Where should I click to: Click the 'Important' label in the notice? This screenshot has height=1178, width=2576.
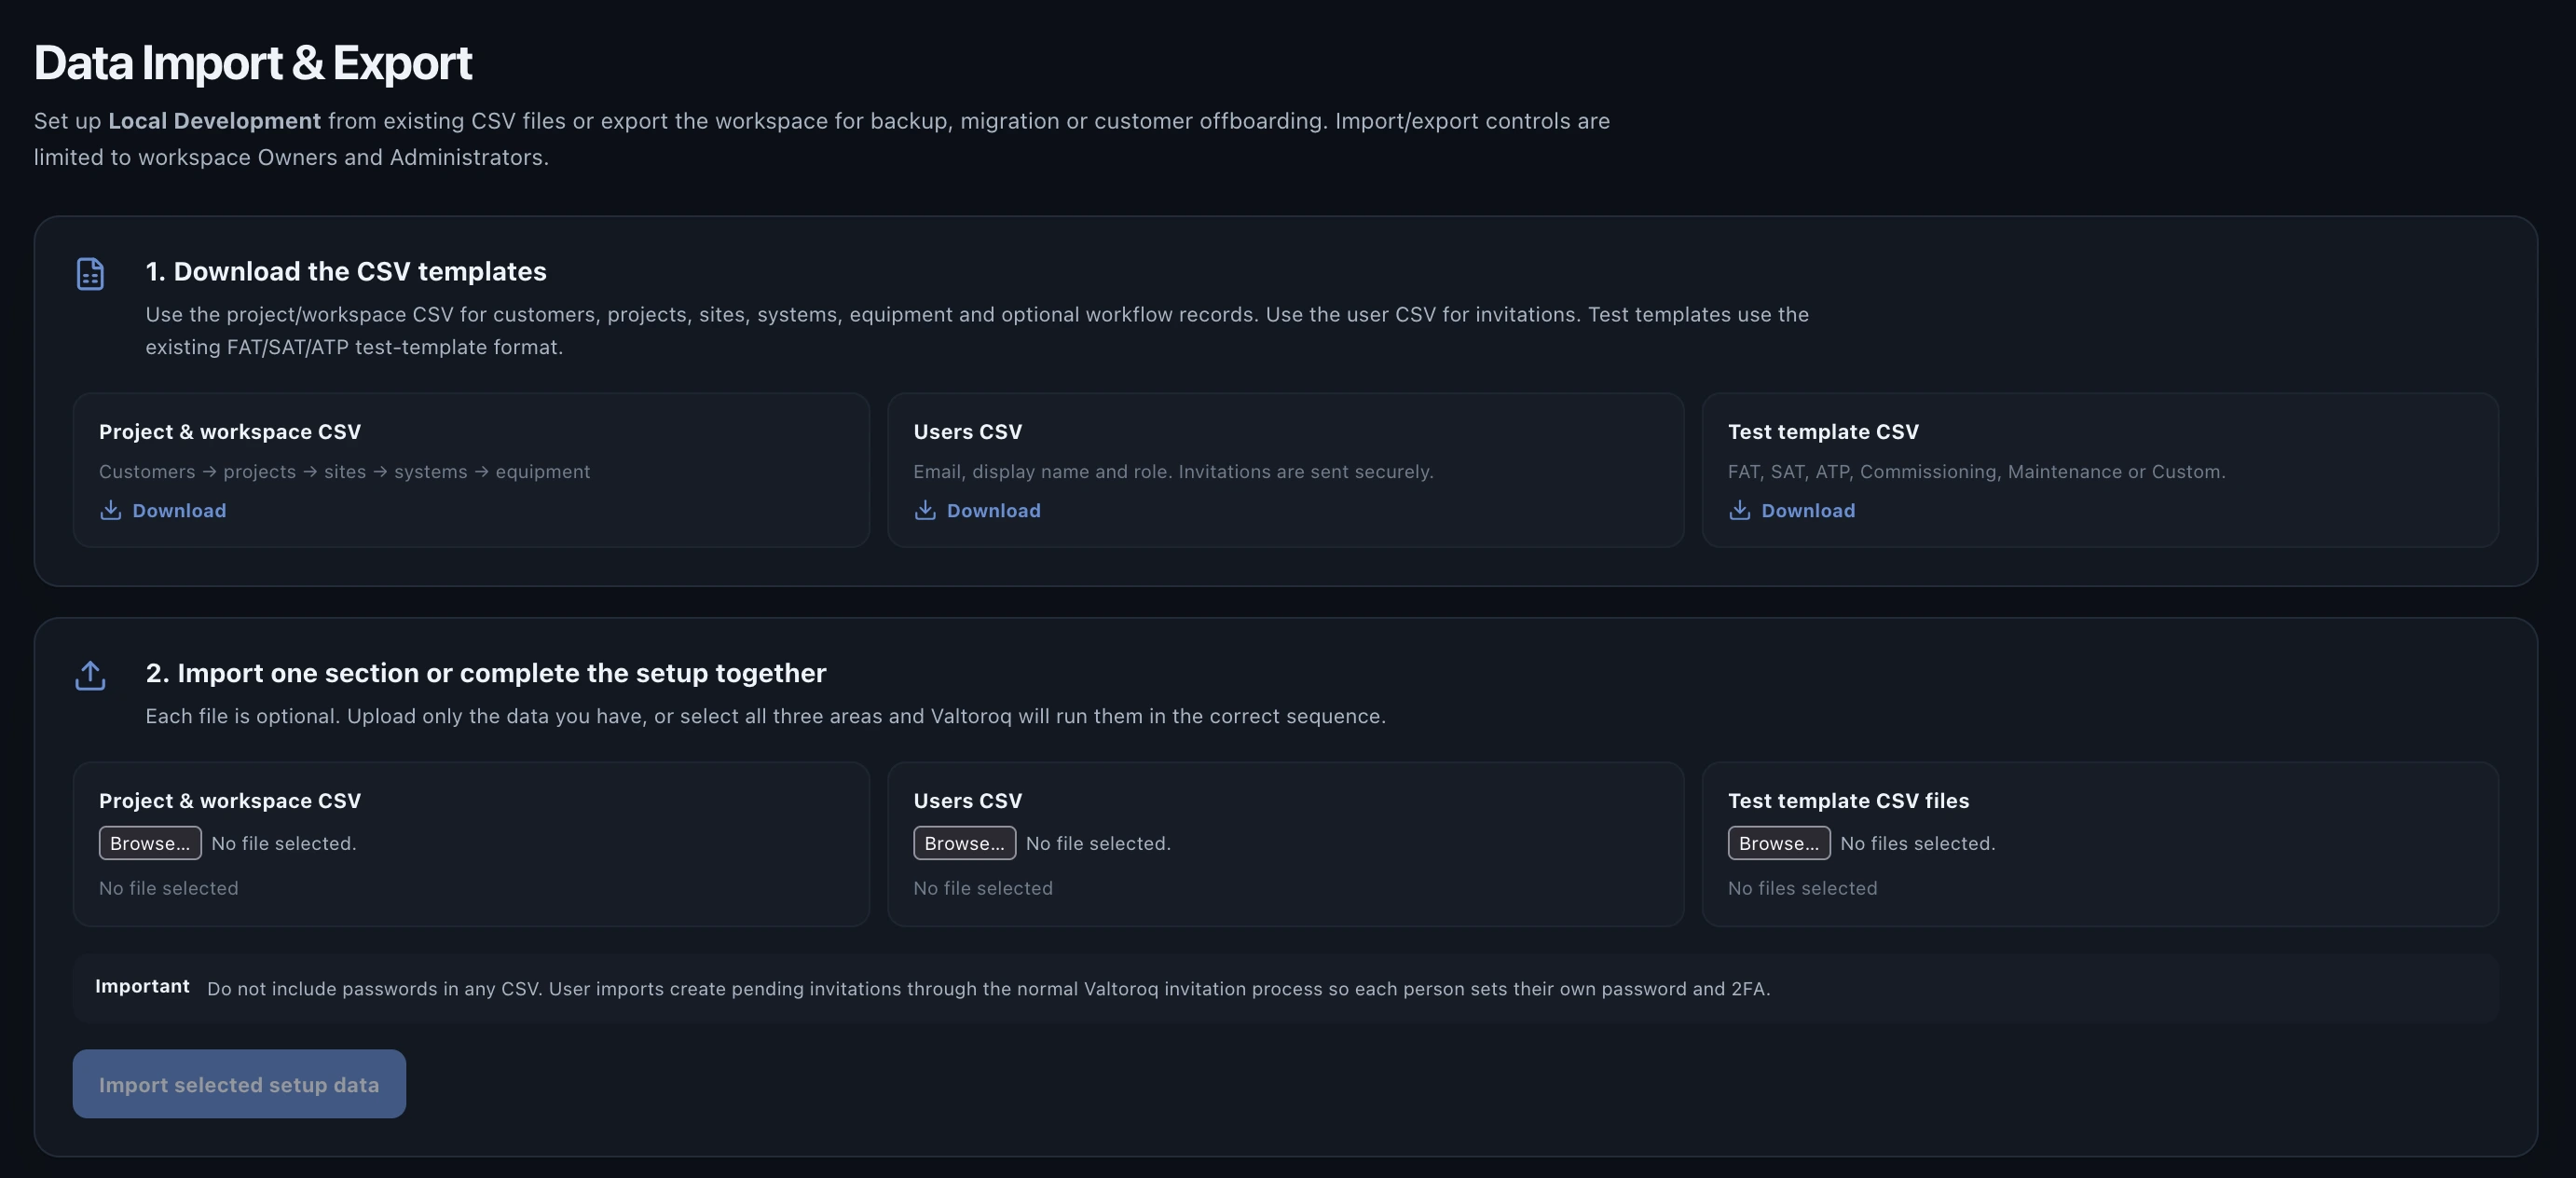pyautogui.click(x=142, y=986)
